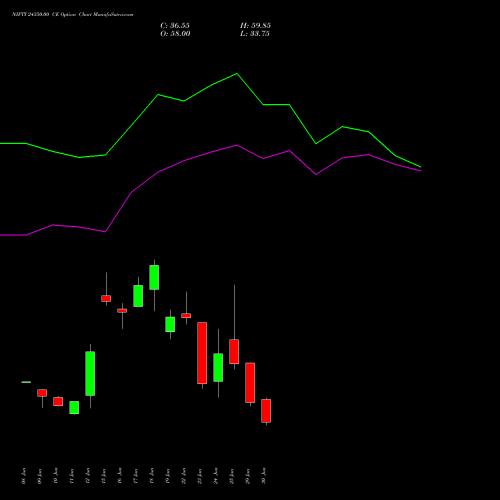Select the green candle for 19 Jun
Viewport: 500px width, 500px height.
[x=170, y=324]
